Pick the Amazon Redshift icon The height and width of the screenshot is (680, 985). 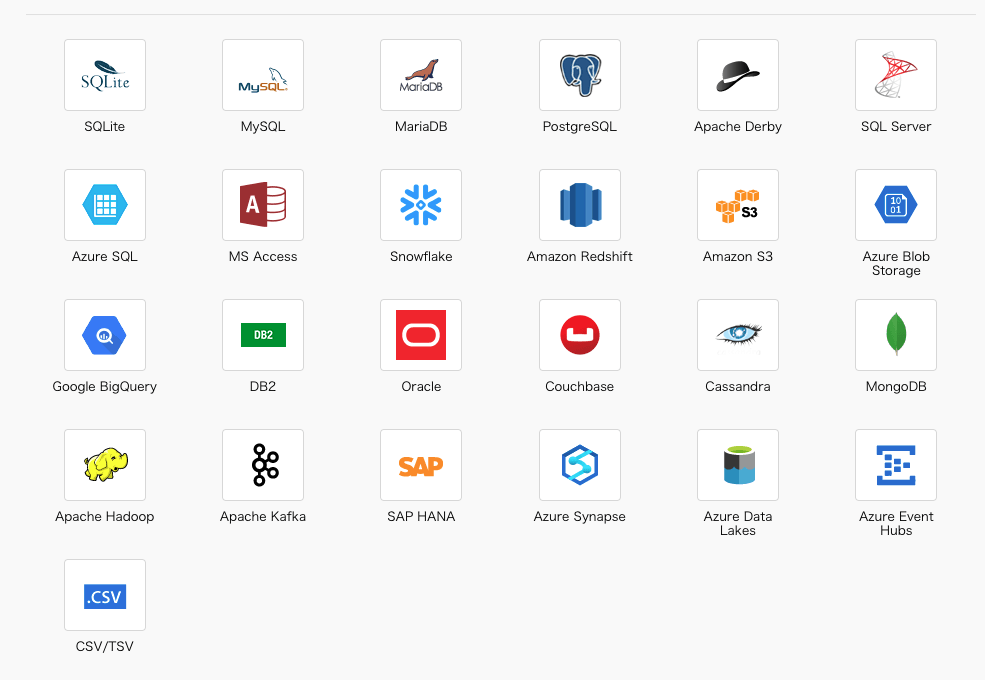pyautogui.click(x=580, y=205)
